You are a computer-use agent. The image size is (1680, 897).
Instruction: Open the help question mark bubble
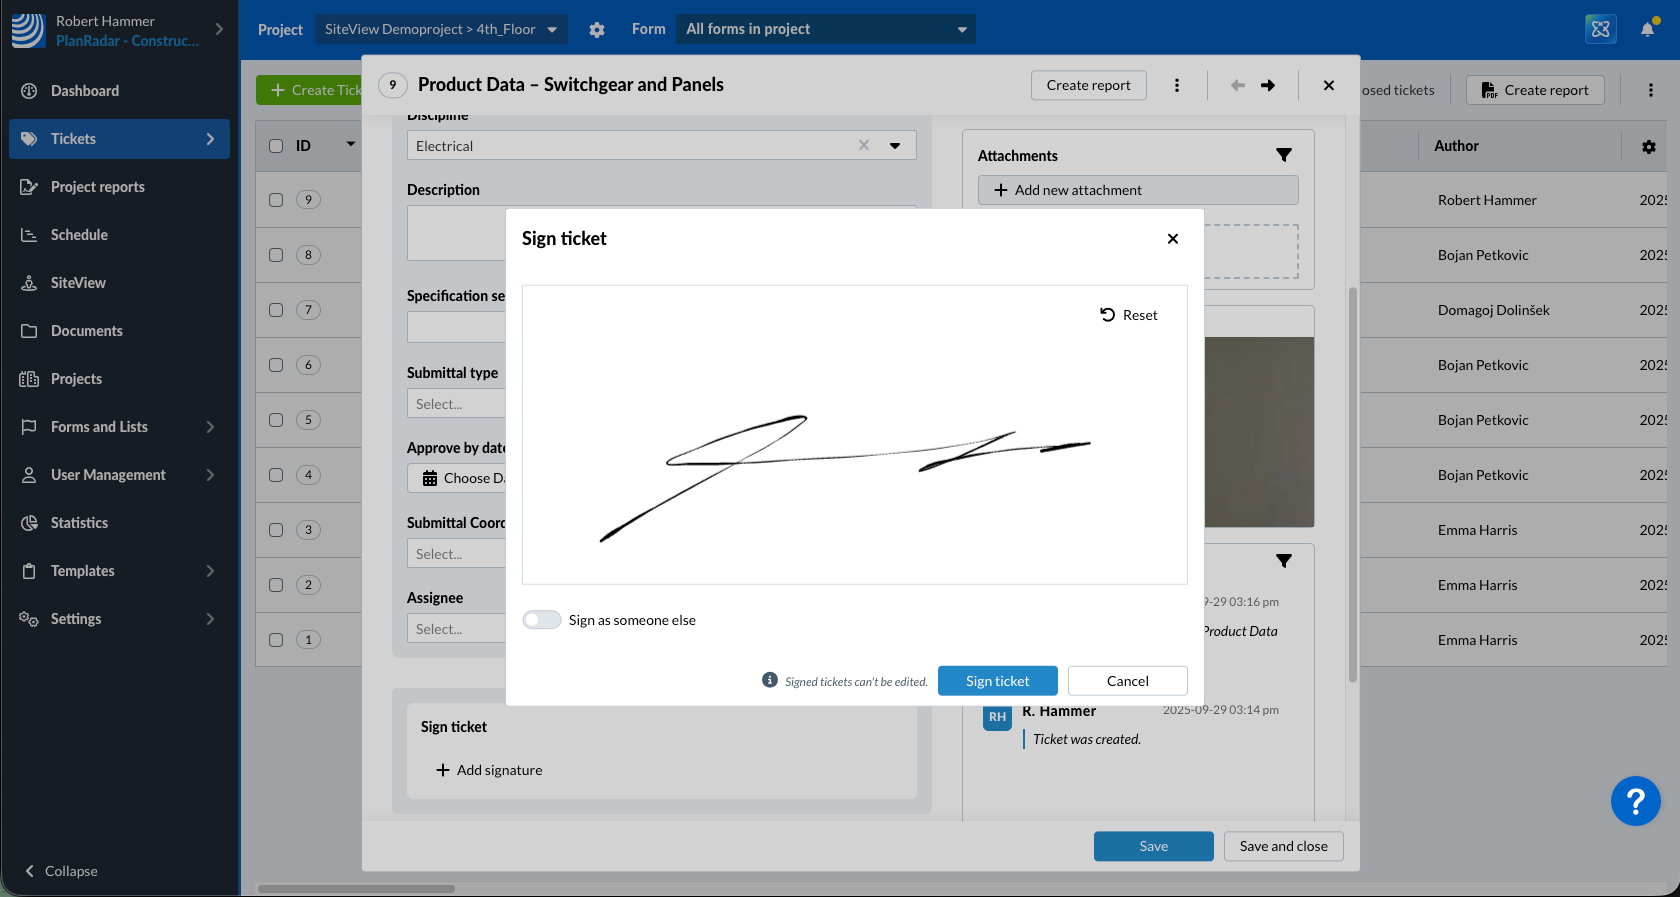coord(1635,801)
